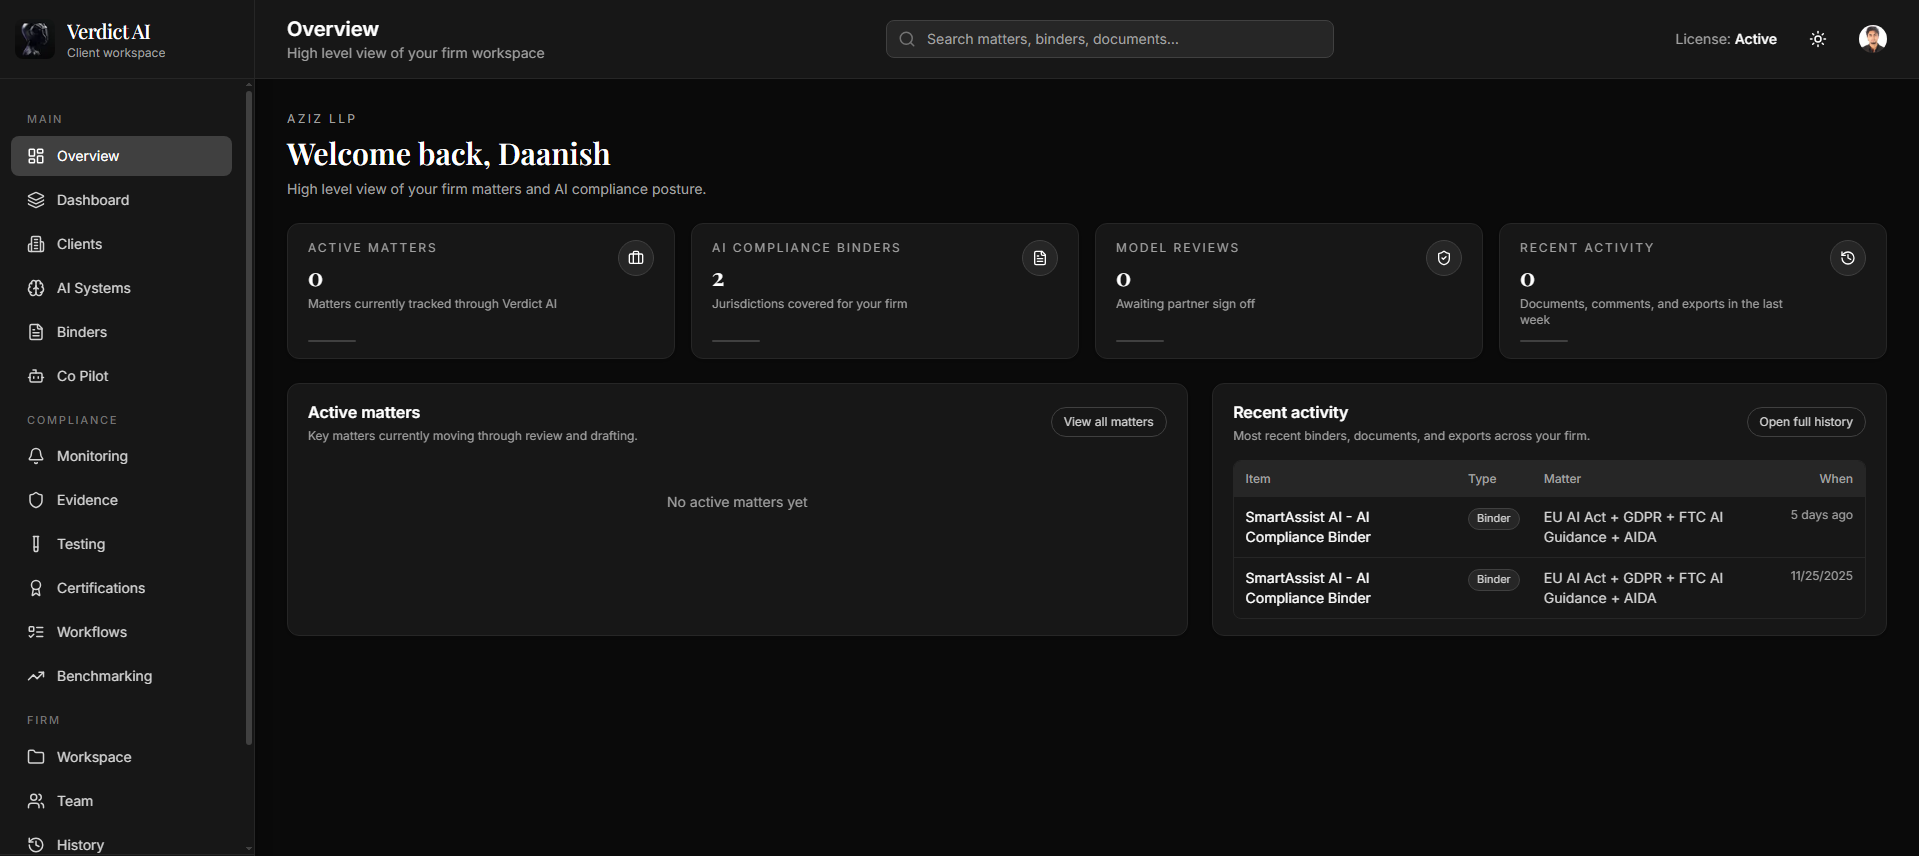Open the Team page in sidebar

pyautogui.click(x=75, y=801)
